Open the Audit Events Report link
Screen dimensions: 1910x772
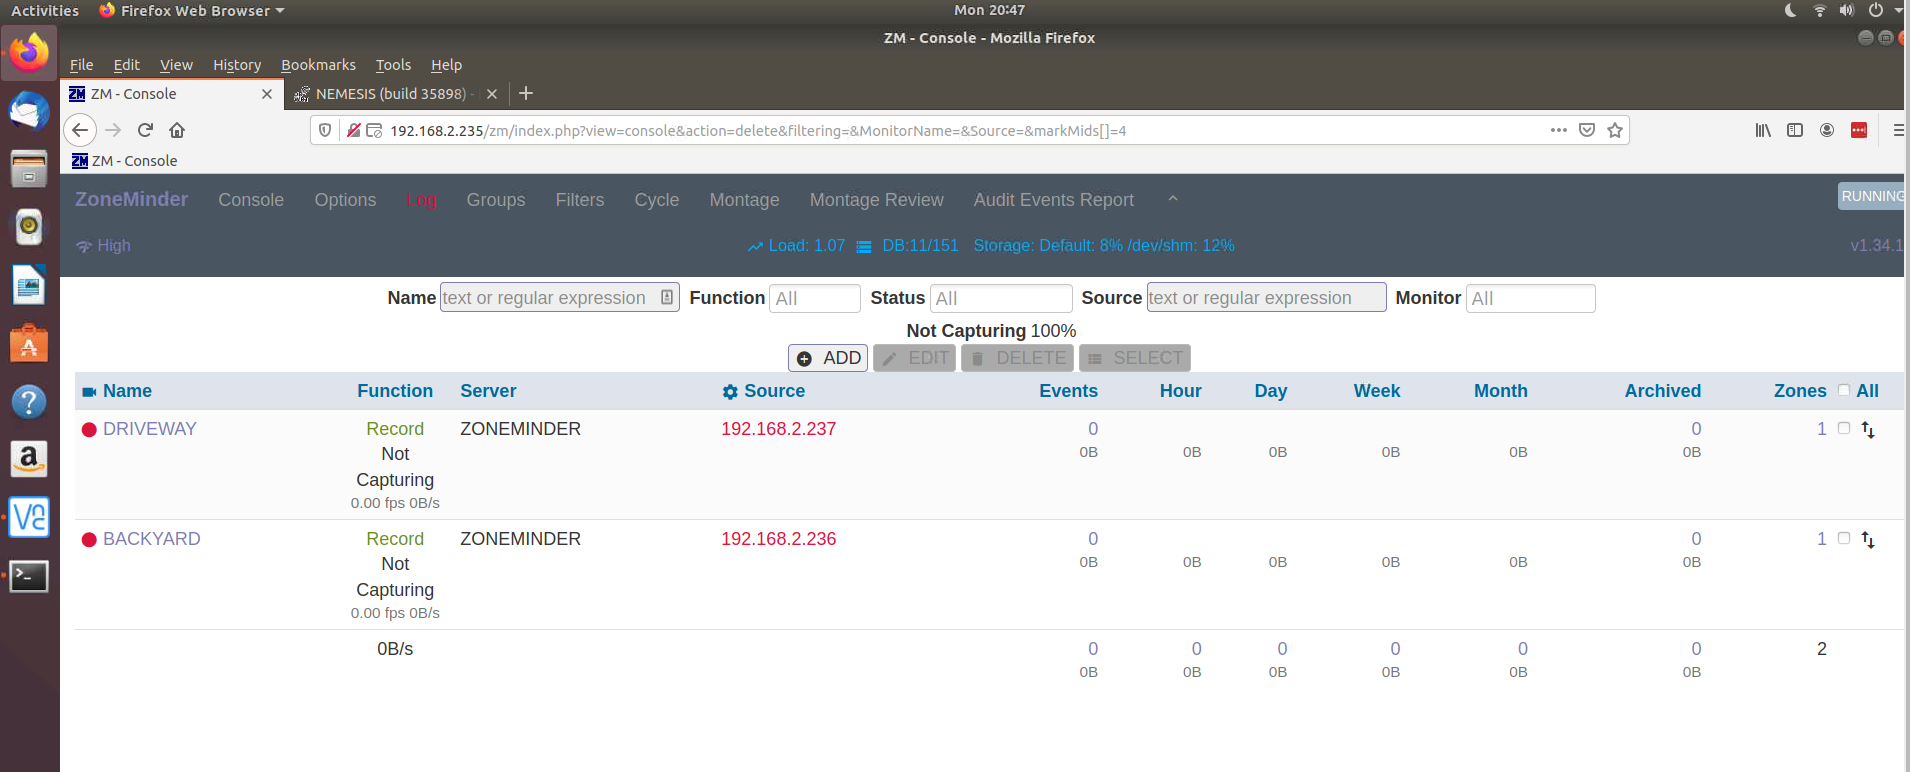[1054, 200]
